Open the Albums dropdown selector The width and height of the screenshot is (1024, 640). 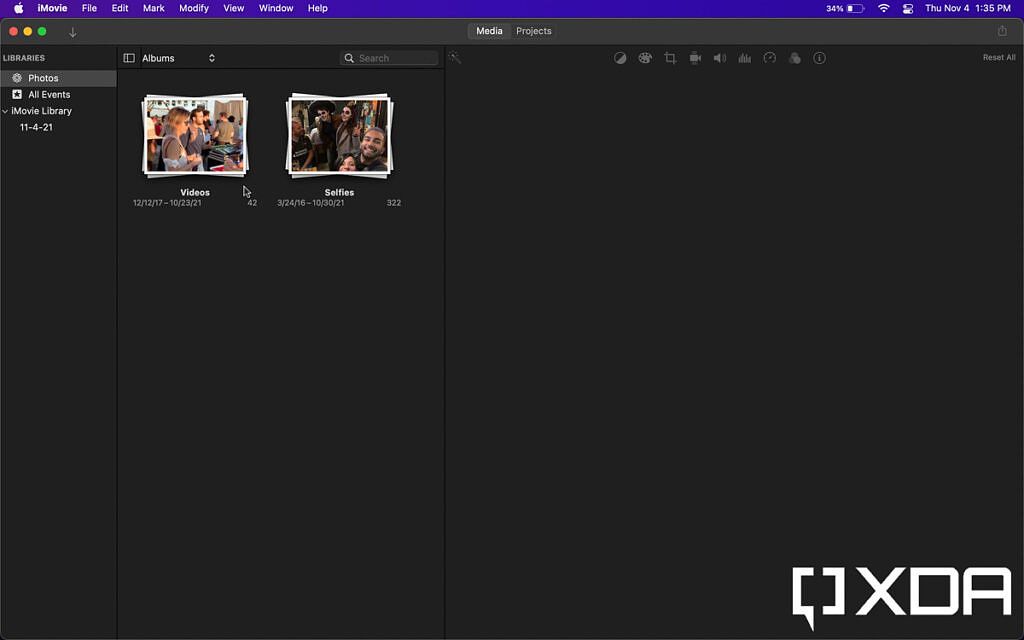coord(175,57)
